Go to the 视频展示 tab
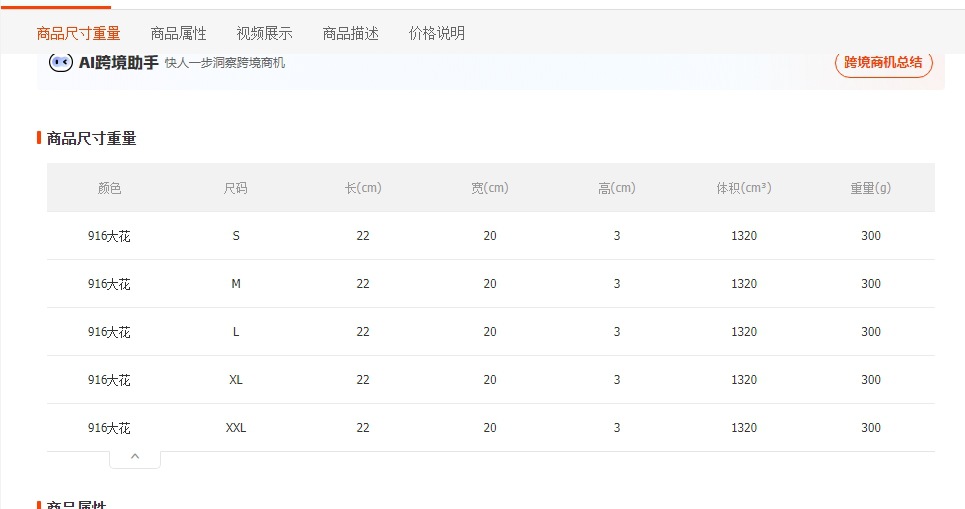The height and width of the screenshot is (509, 965). click(x=264, y=33)
